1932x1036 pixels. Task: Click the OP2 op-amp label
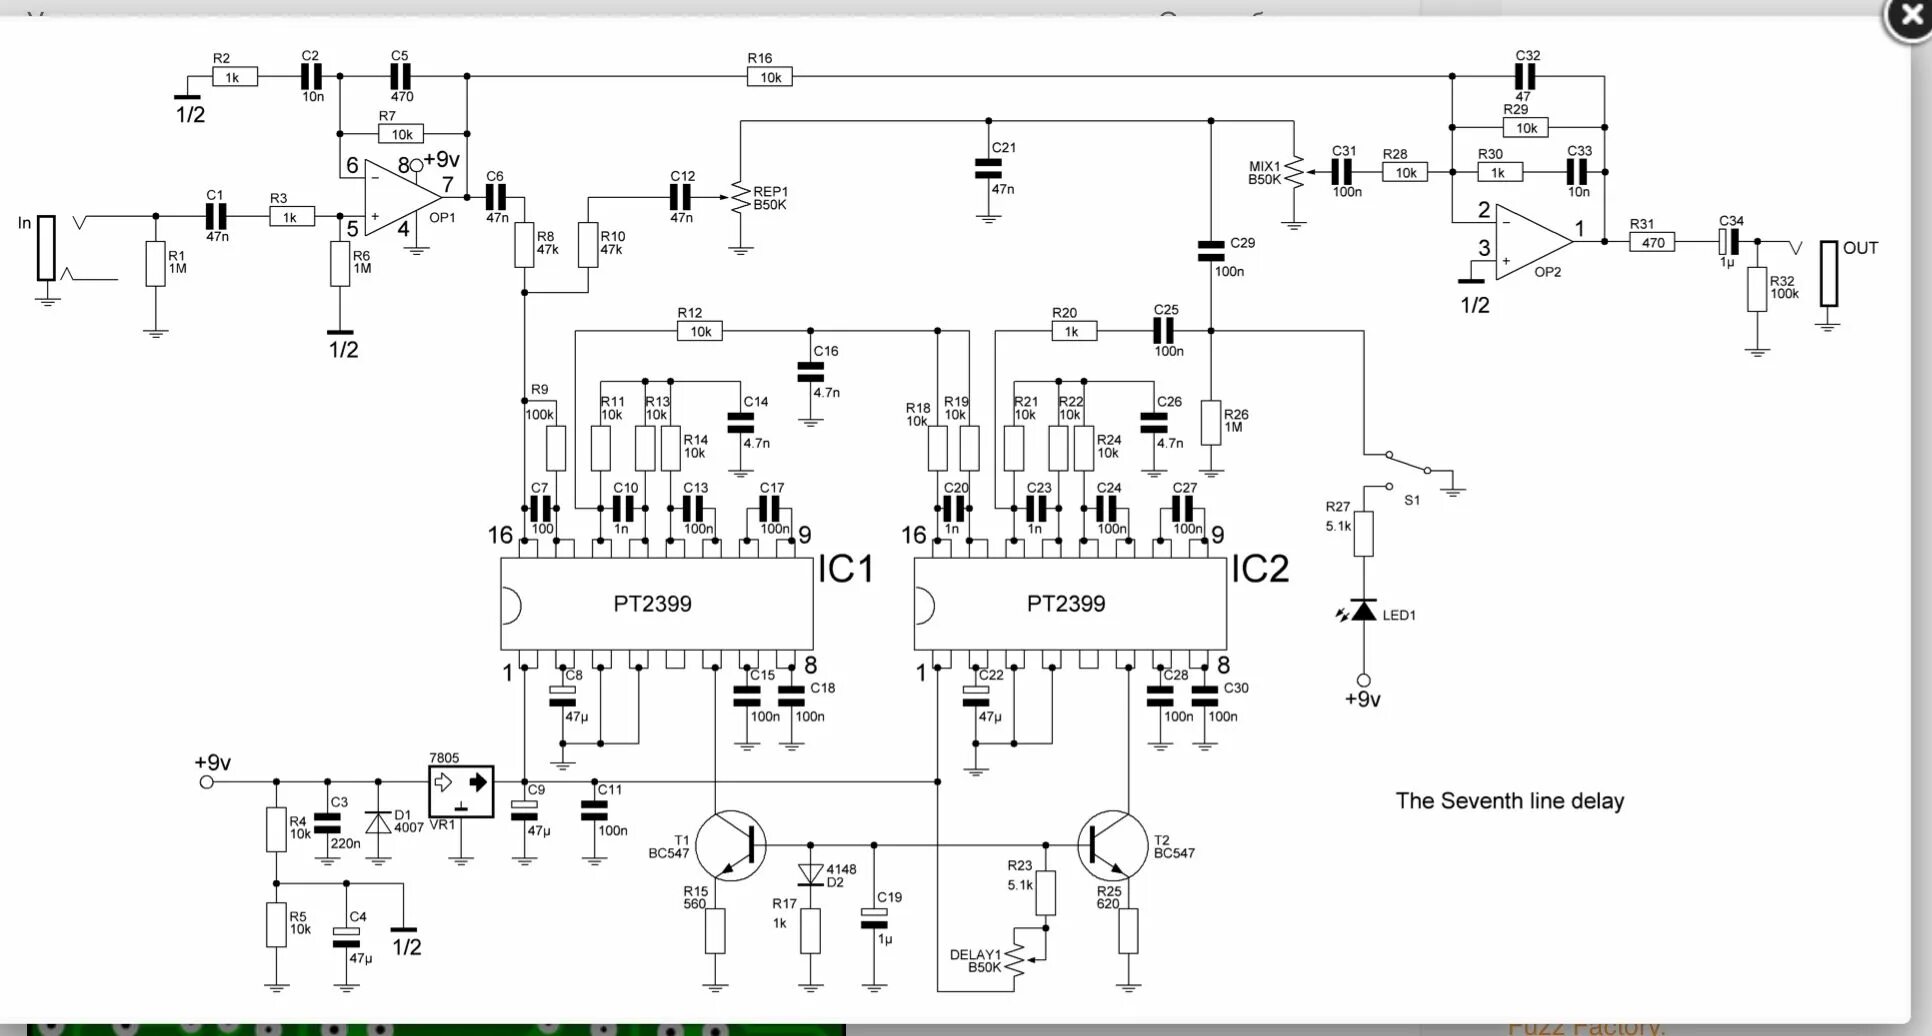1547,272
